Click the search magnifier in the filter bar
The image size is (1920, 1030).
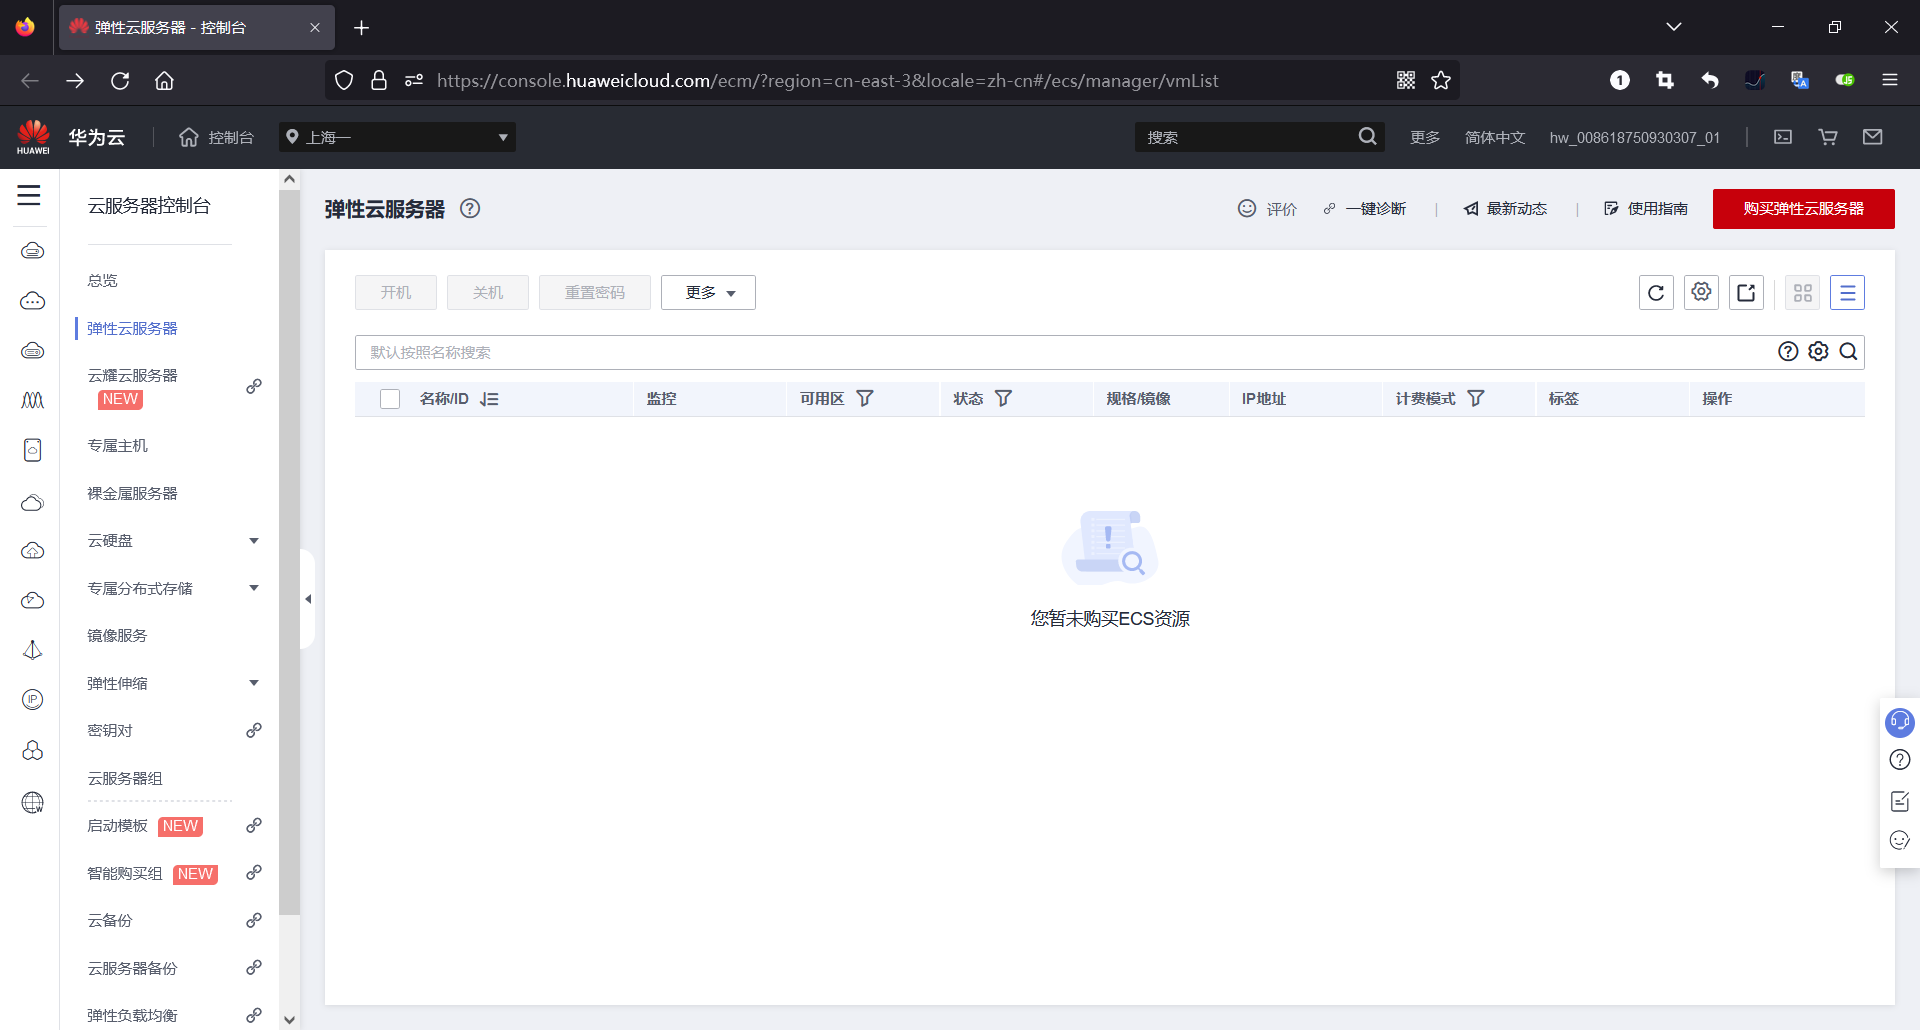(x=1849, y=352)
